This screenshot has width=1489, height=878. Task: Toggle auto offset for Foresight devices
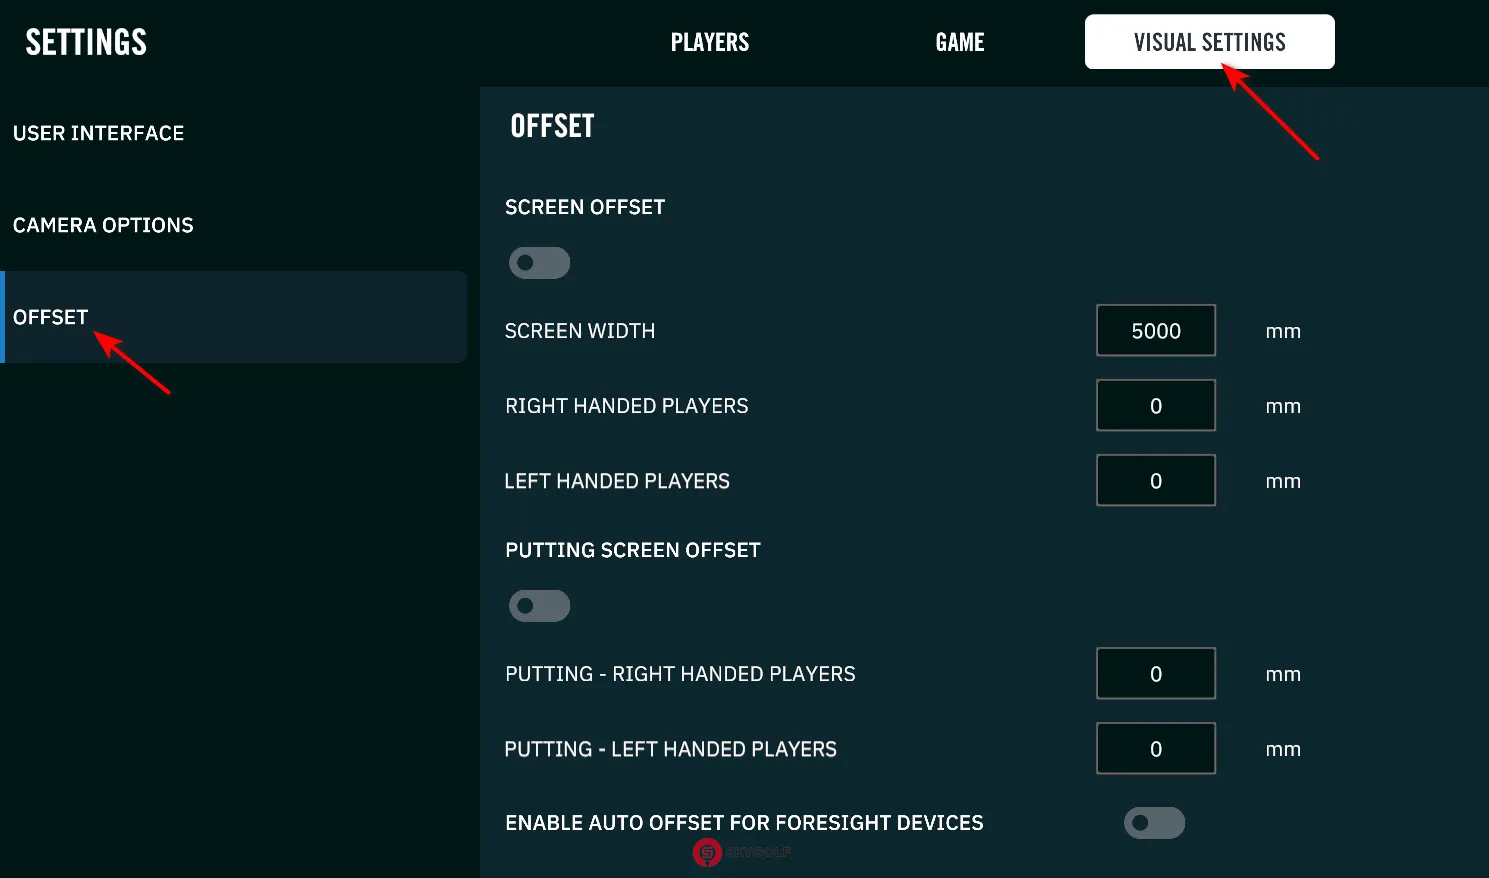click(x=1154, y=823)
